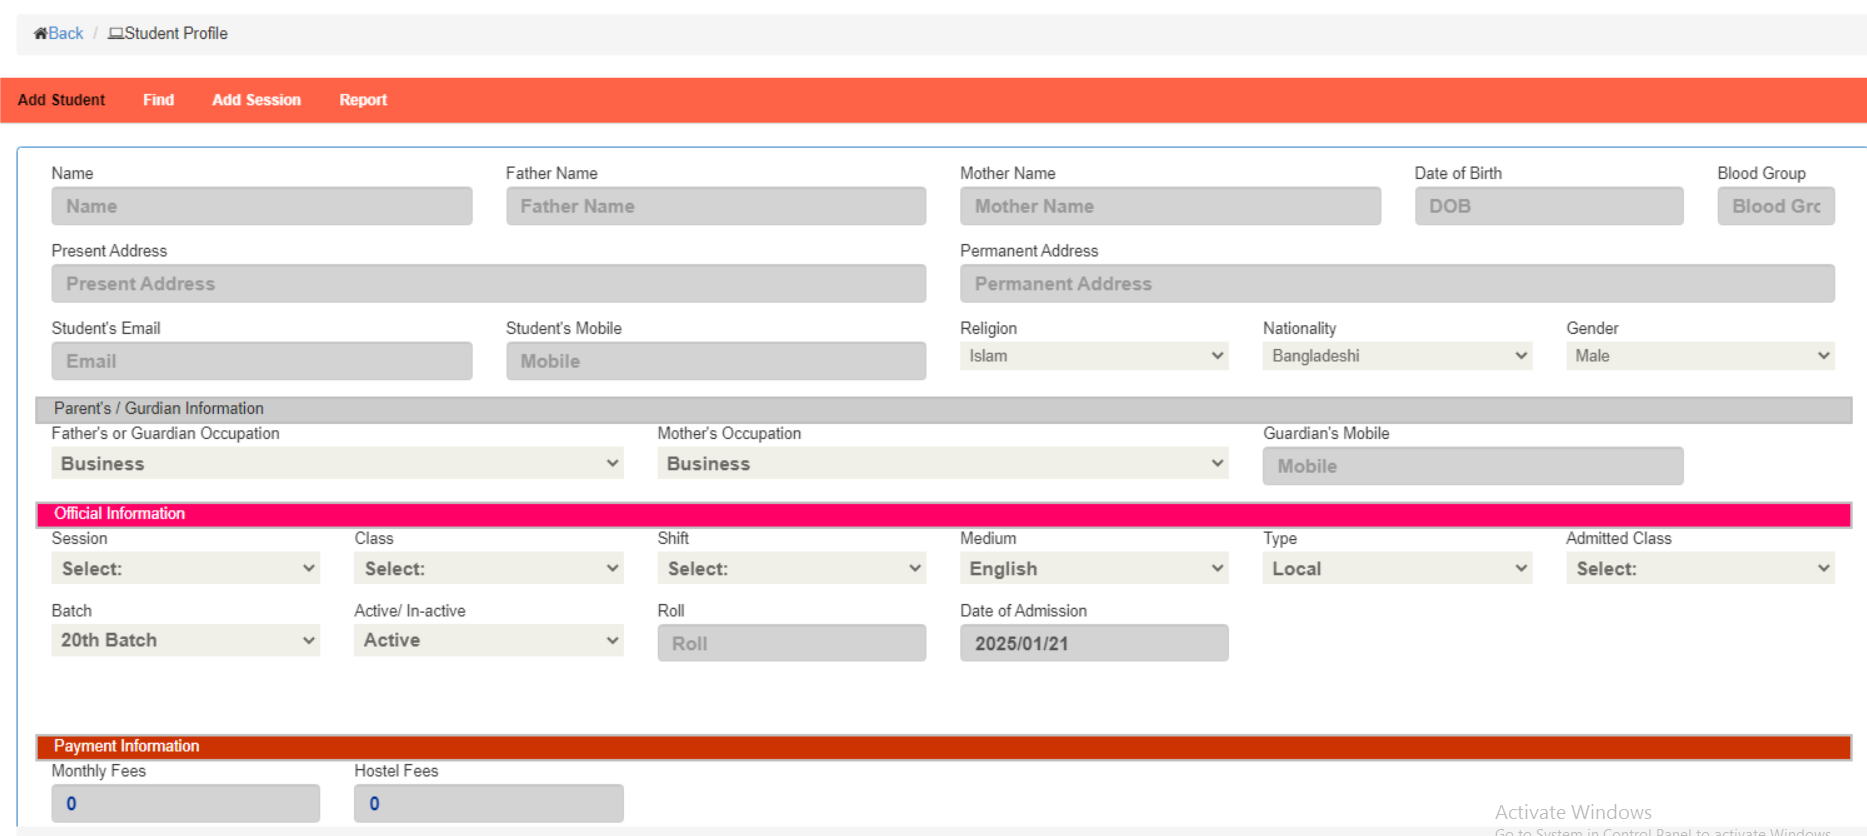Open the Batch dropdown showing 20th Batch
The image size is (1867, 836).
click(x=185, y=640)
